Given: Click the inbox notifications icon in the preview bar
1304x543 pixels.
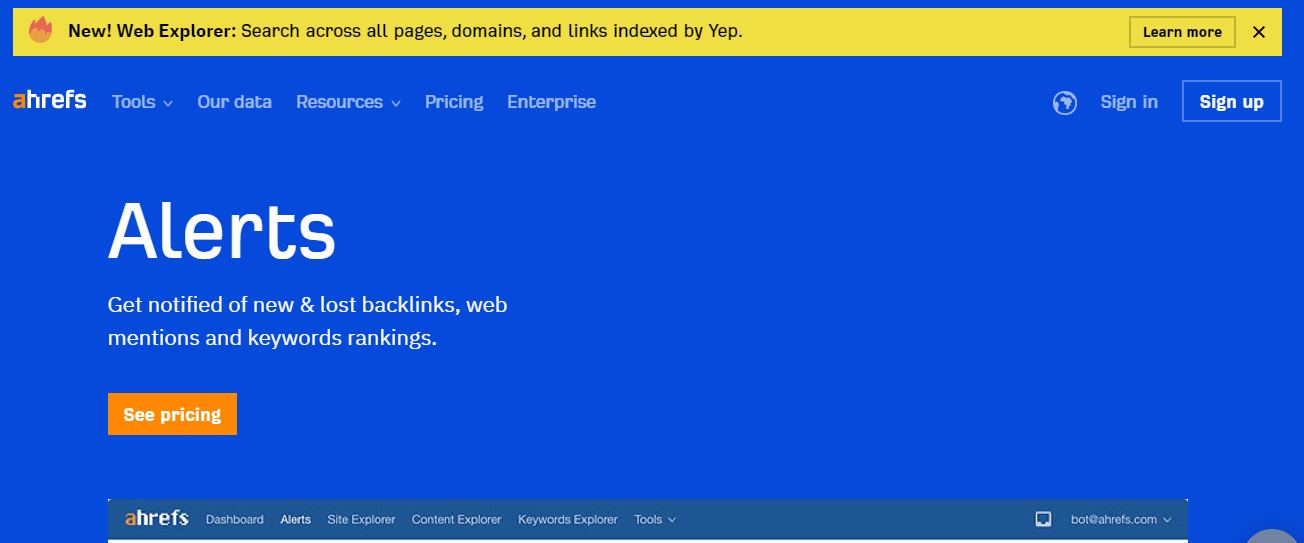Looking at the screenshot, I should [x=1043, y=519].
